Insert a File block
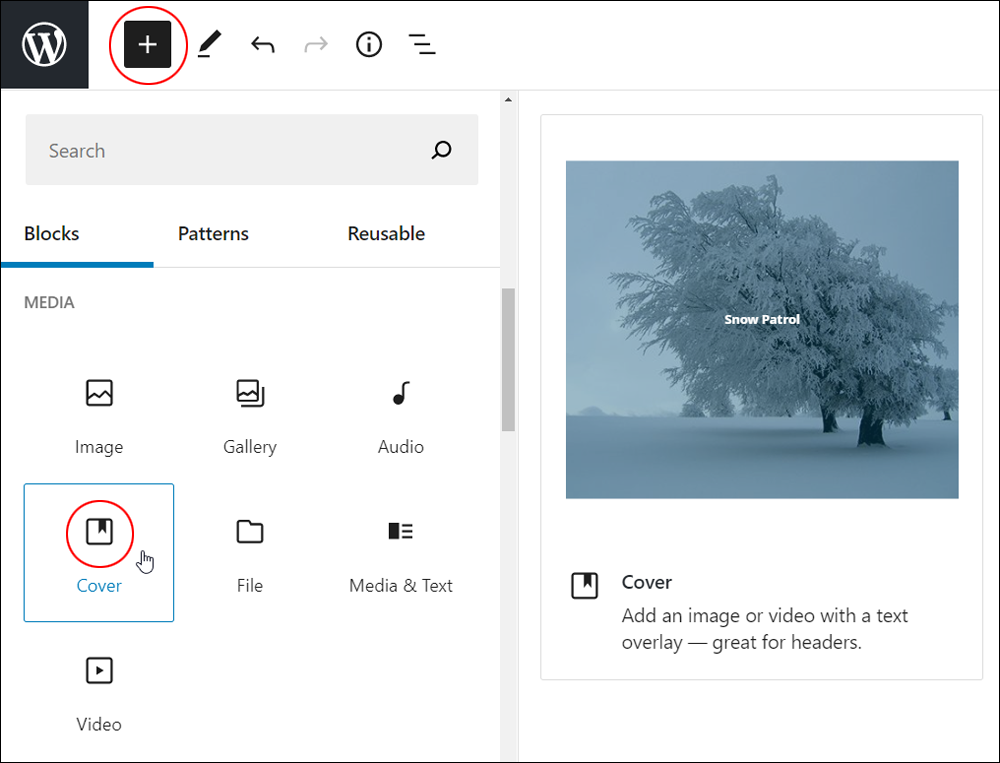Image resolution: width=1000 pixels, height=763 pixels. pyautogui.click(x=250, y=552)
